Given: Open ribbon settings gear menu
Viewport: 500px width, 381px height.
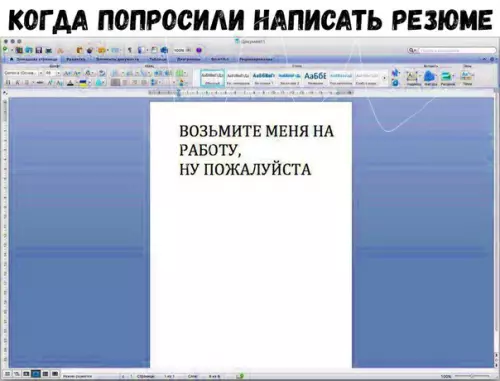Looking at the screenshot, I should pyautogui.click(x=492, y=59).
